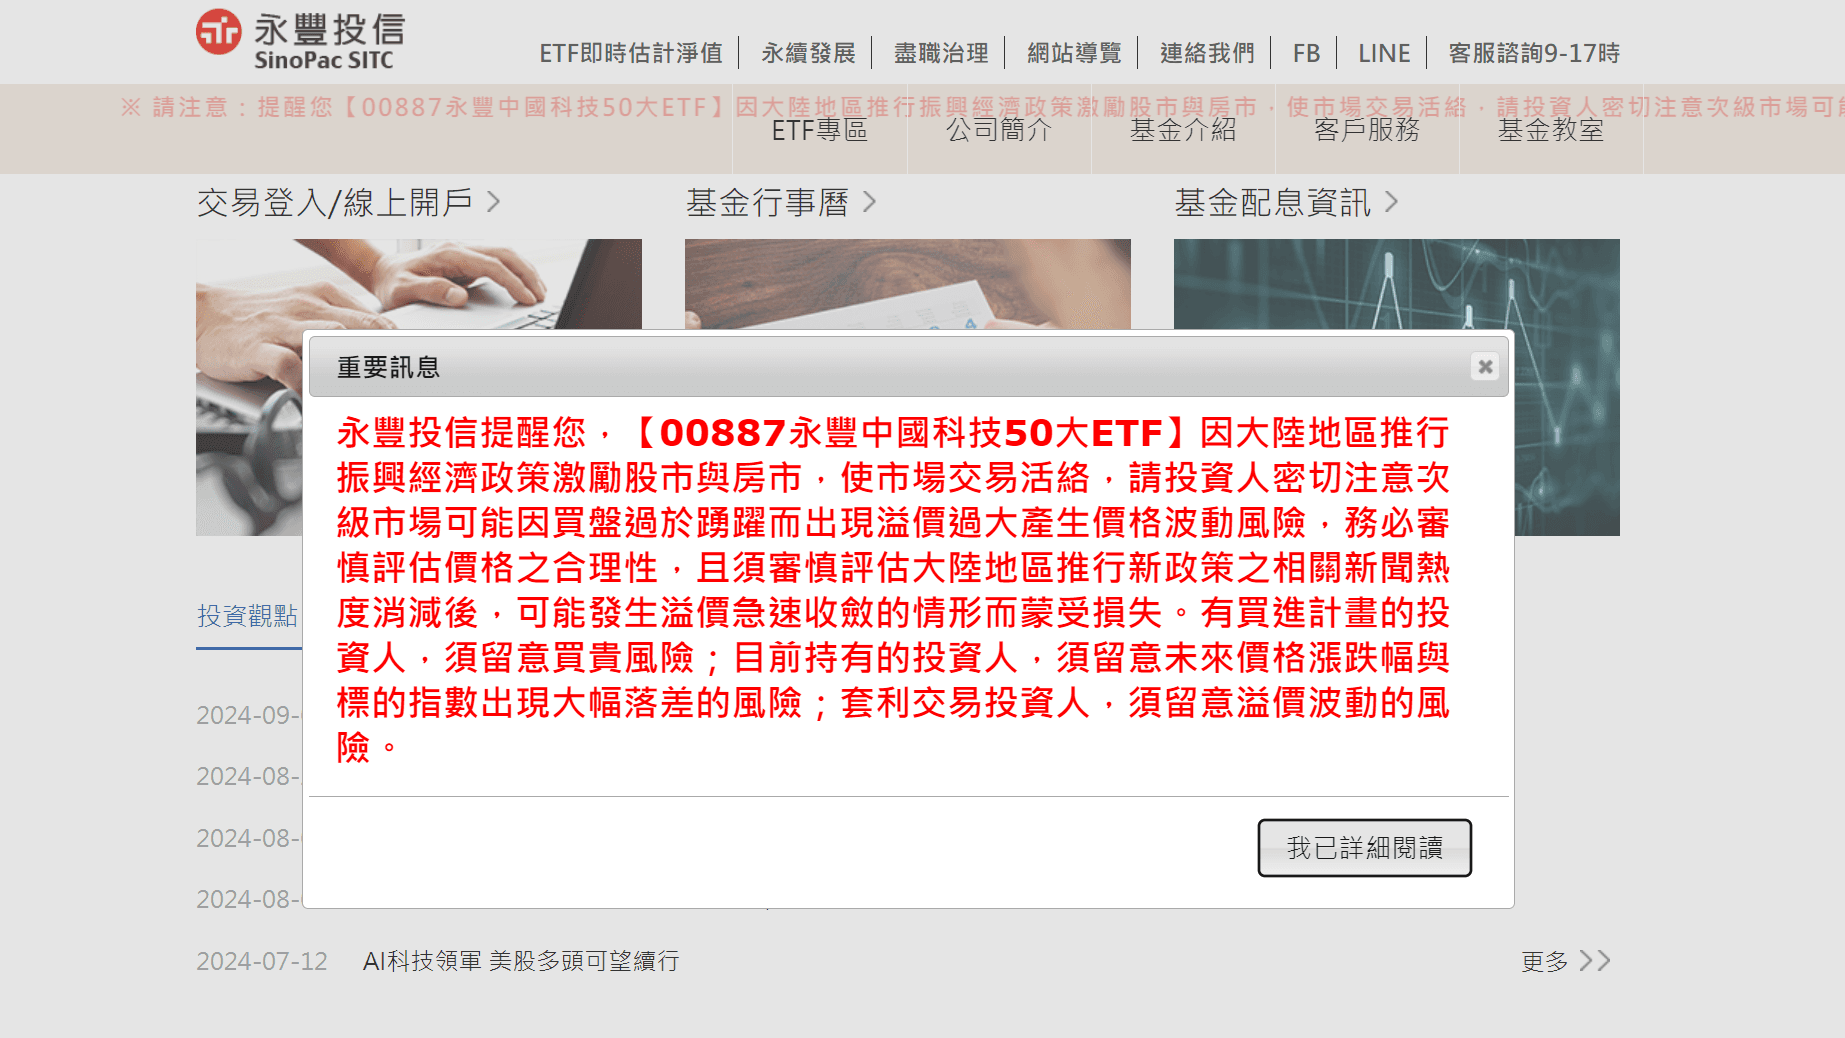
Task: Close the 重要訊息 dialog with X
Action: tap(1485, 367)
